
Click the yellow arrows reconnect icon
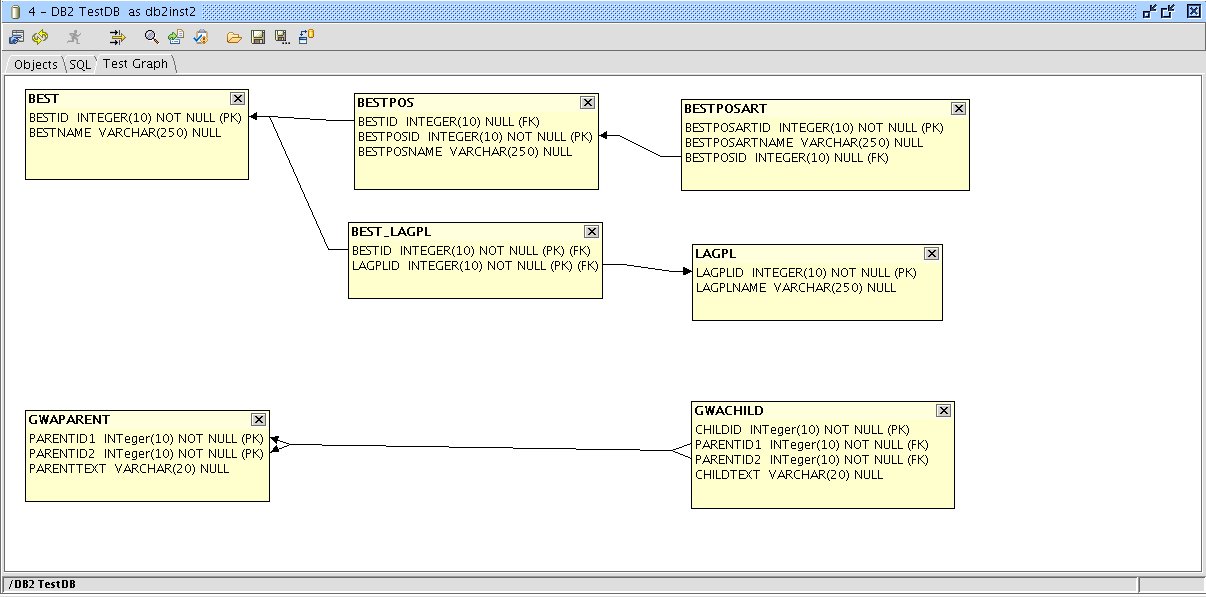tap(40, 37)
